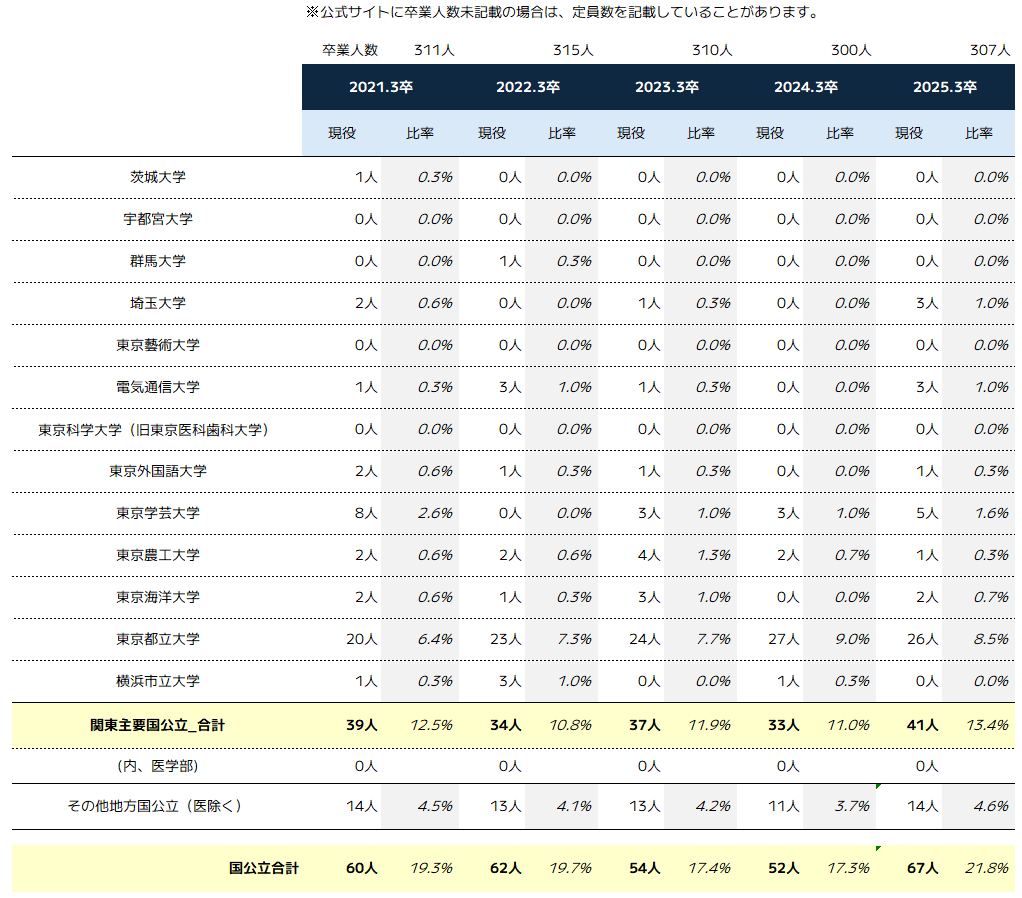
Task: Select the 27人 cell for 東京都立大学
Action: (x=785, y=639)
